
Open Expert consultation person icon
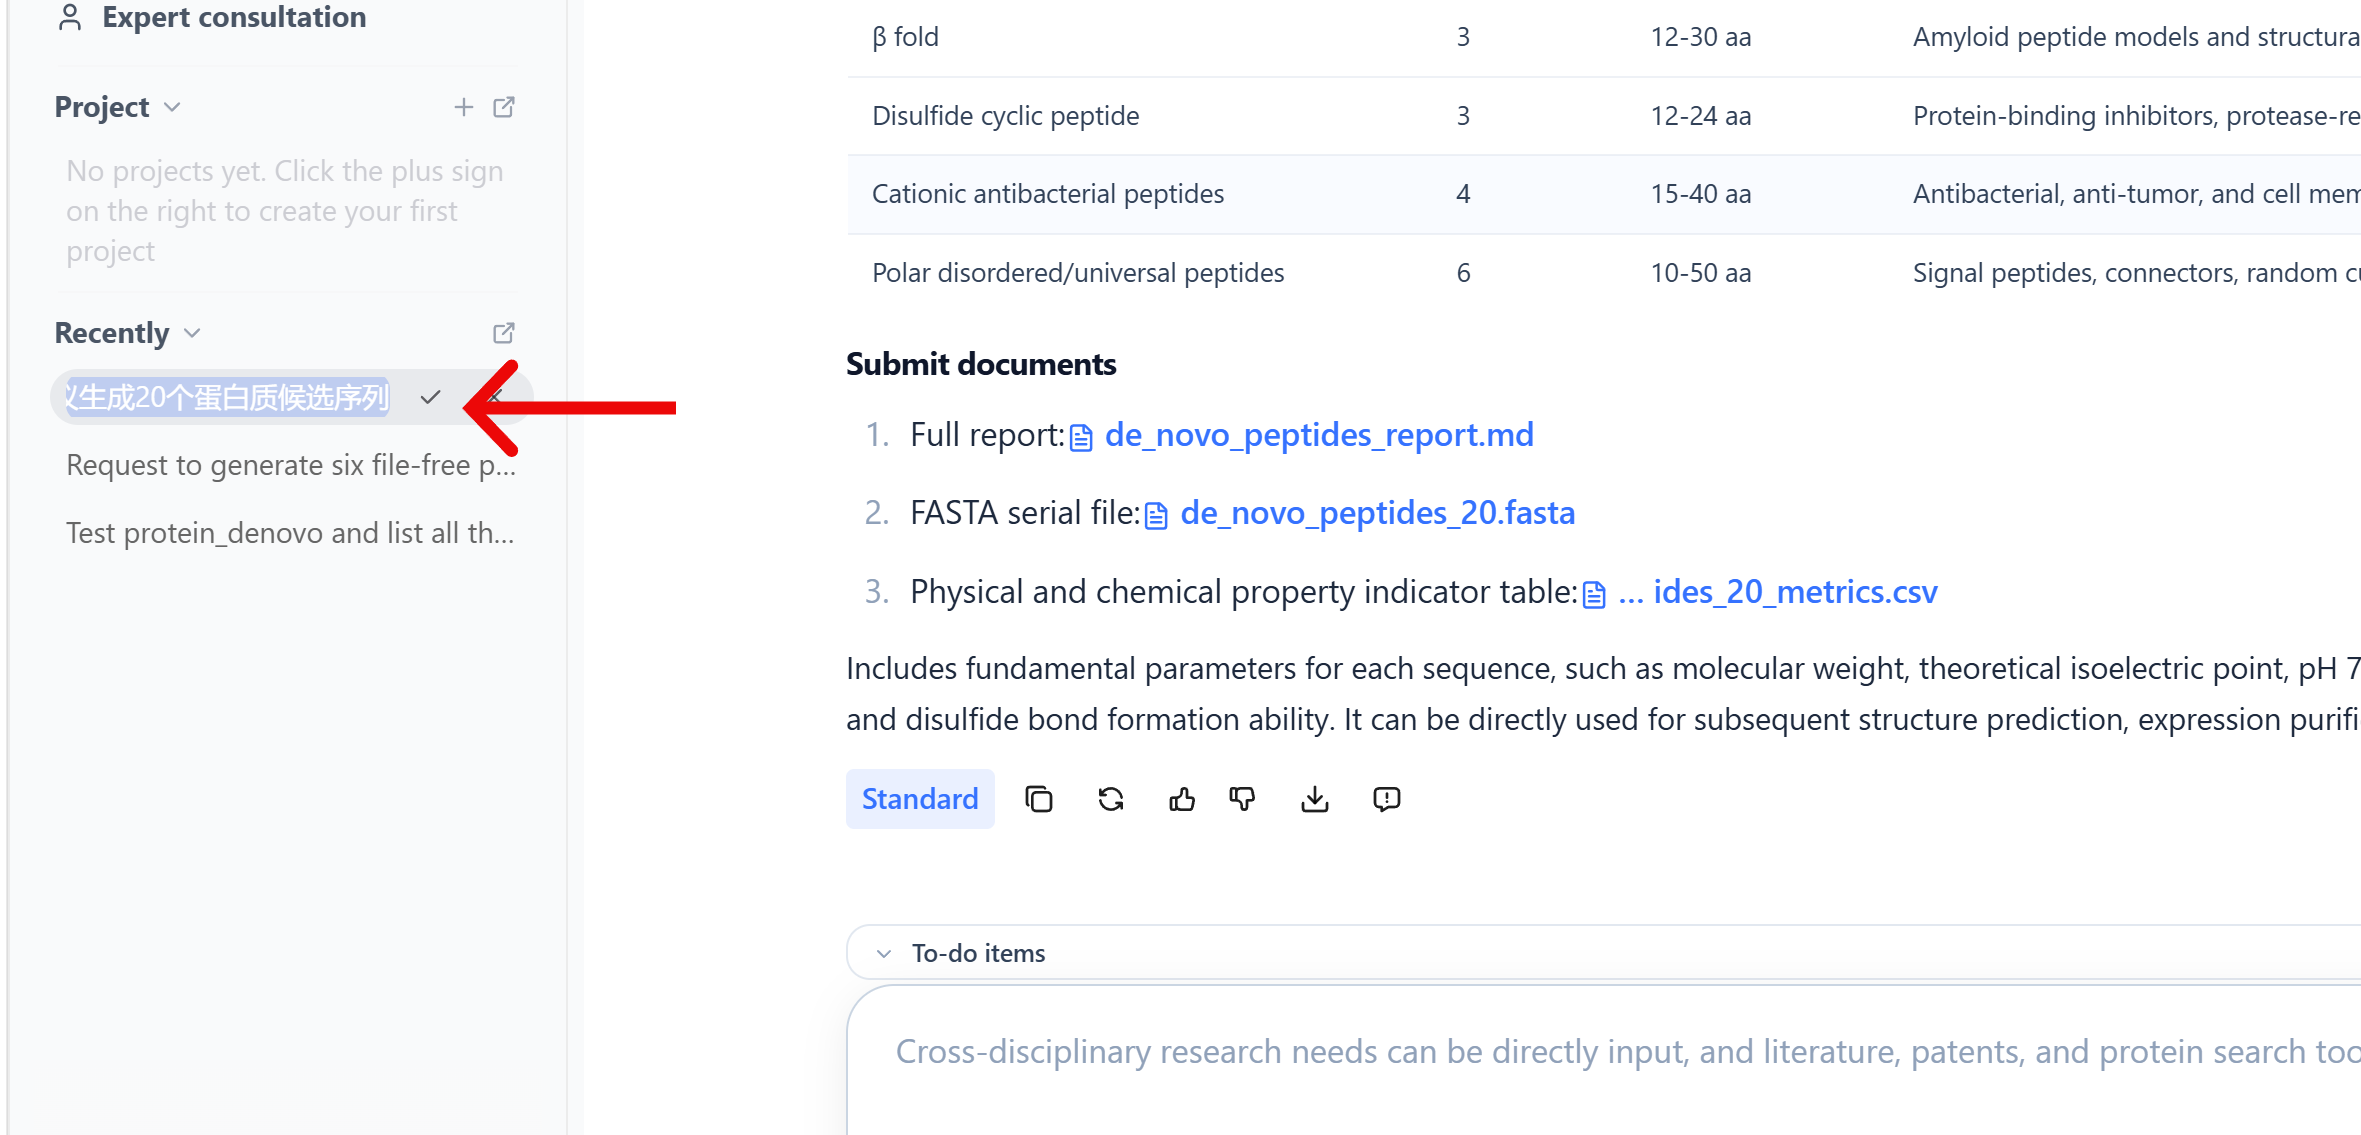tap(69, 17)
